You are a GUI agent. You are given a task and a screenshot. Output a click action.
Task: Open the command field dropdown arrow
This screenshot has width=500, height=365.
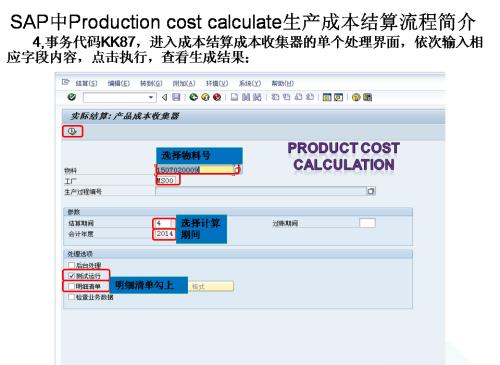tap(151, 97)
